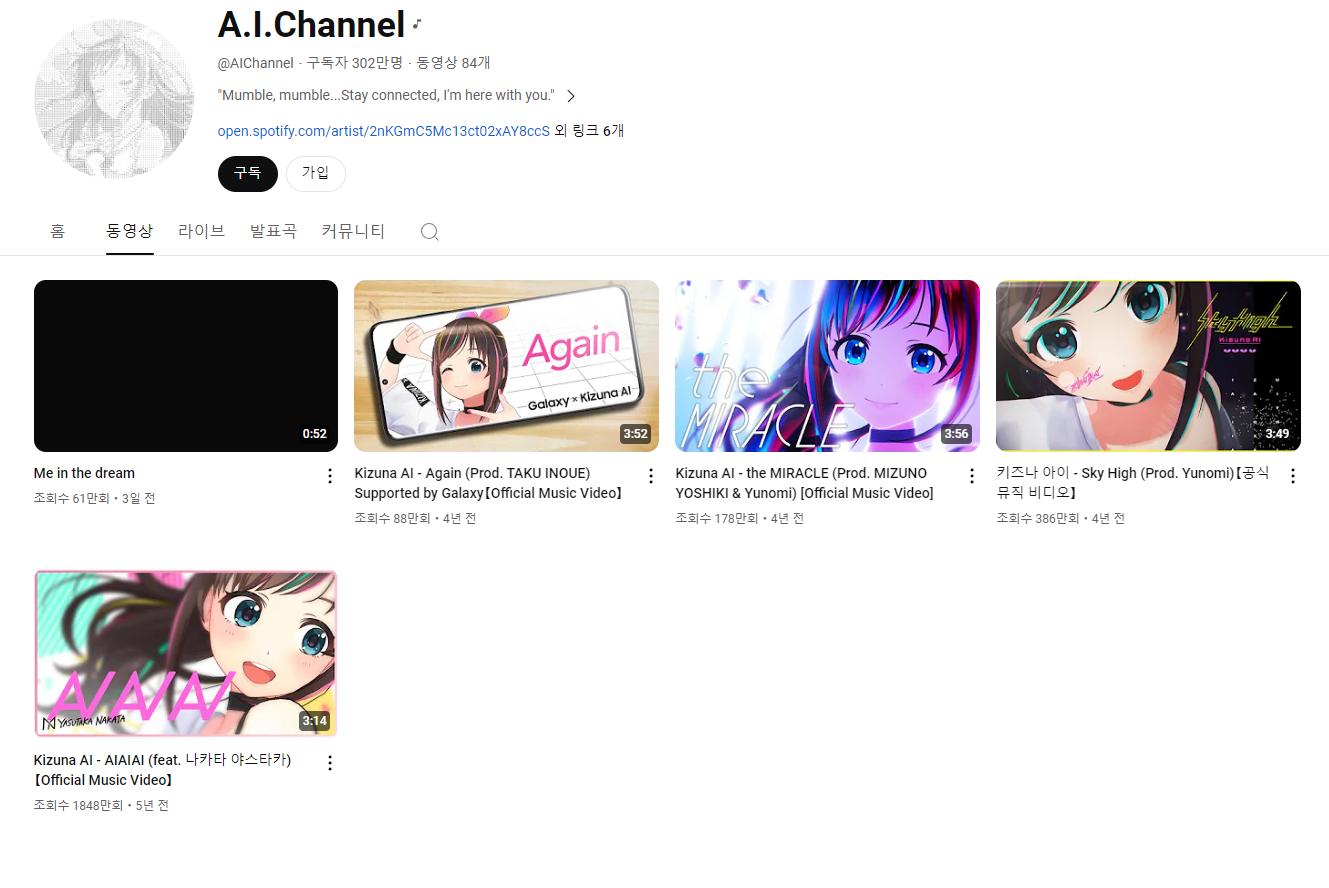This screenshot has width=1329, height=888.
Task: Go to the 발표곡 tab
Action: coord(273,231)
